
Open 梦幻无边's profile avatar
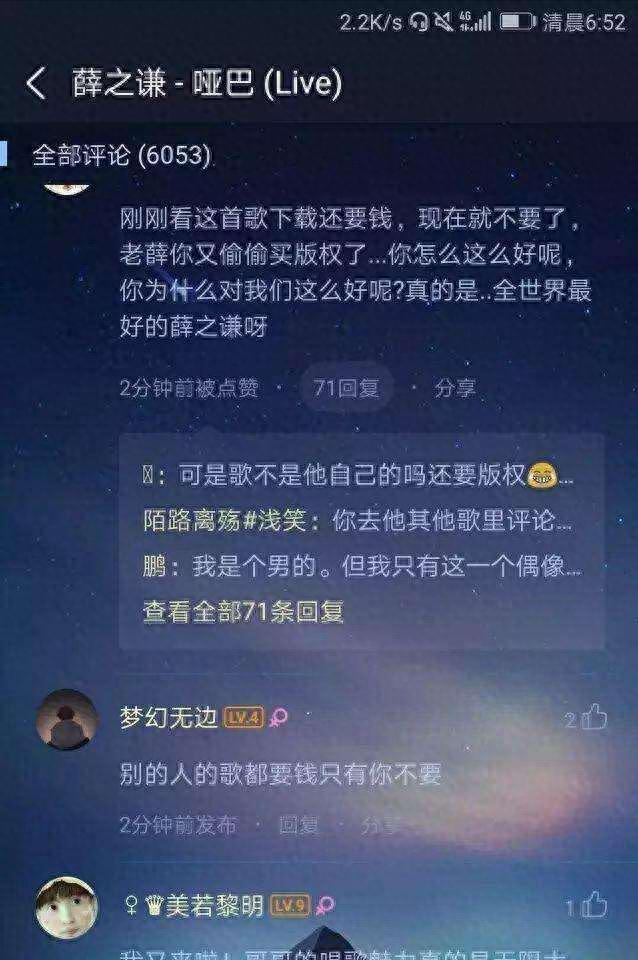click(x=67, y=719)
